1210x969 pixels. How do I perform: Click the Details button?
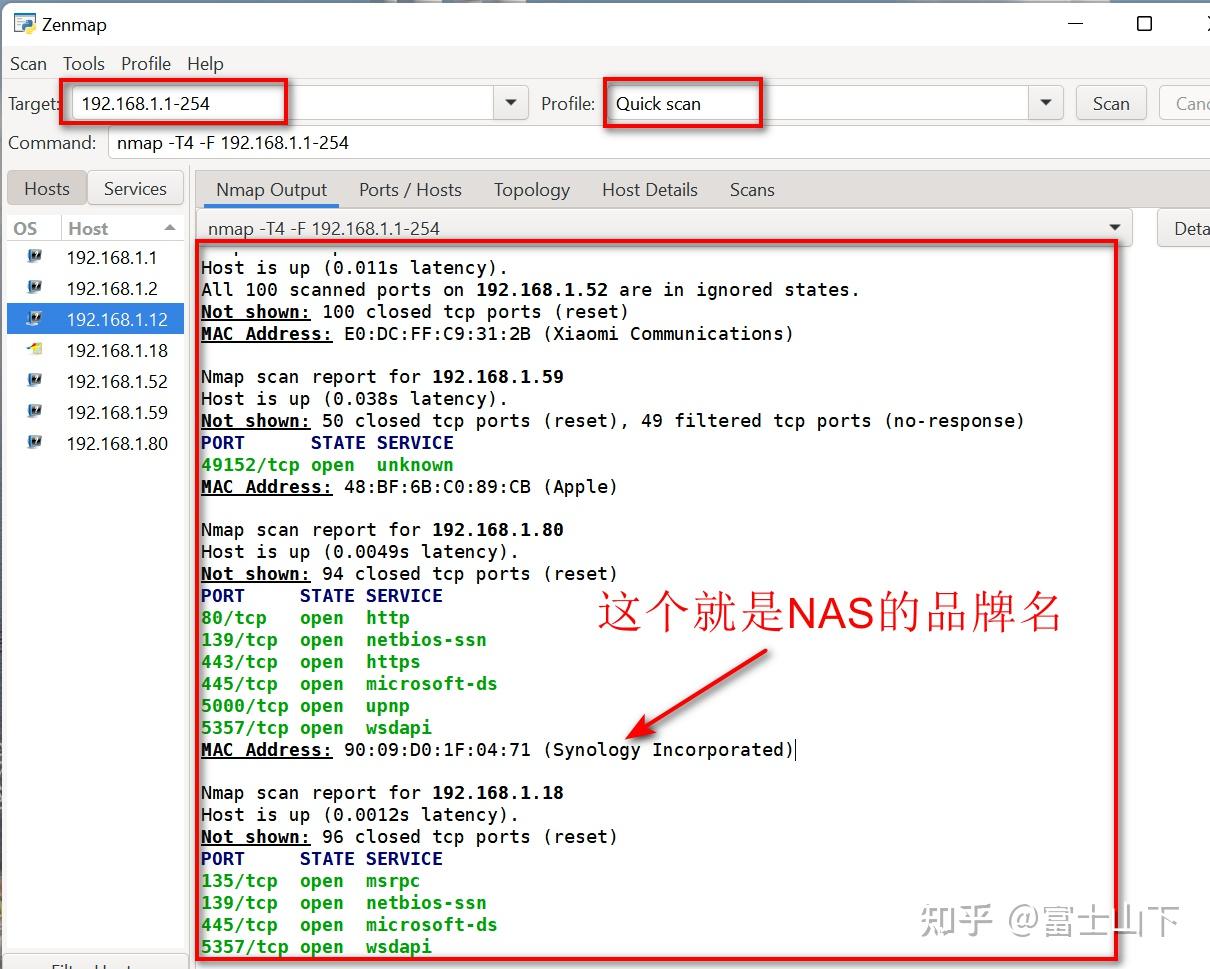click(1192, 228)
